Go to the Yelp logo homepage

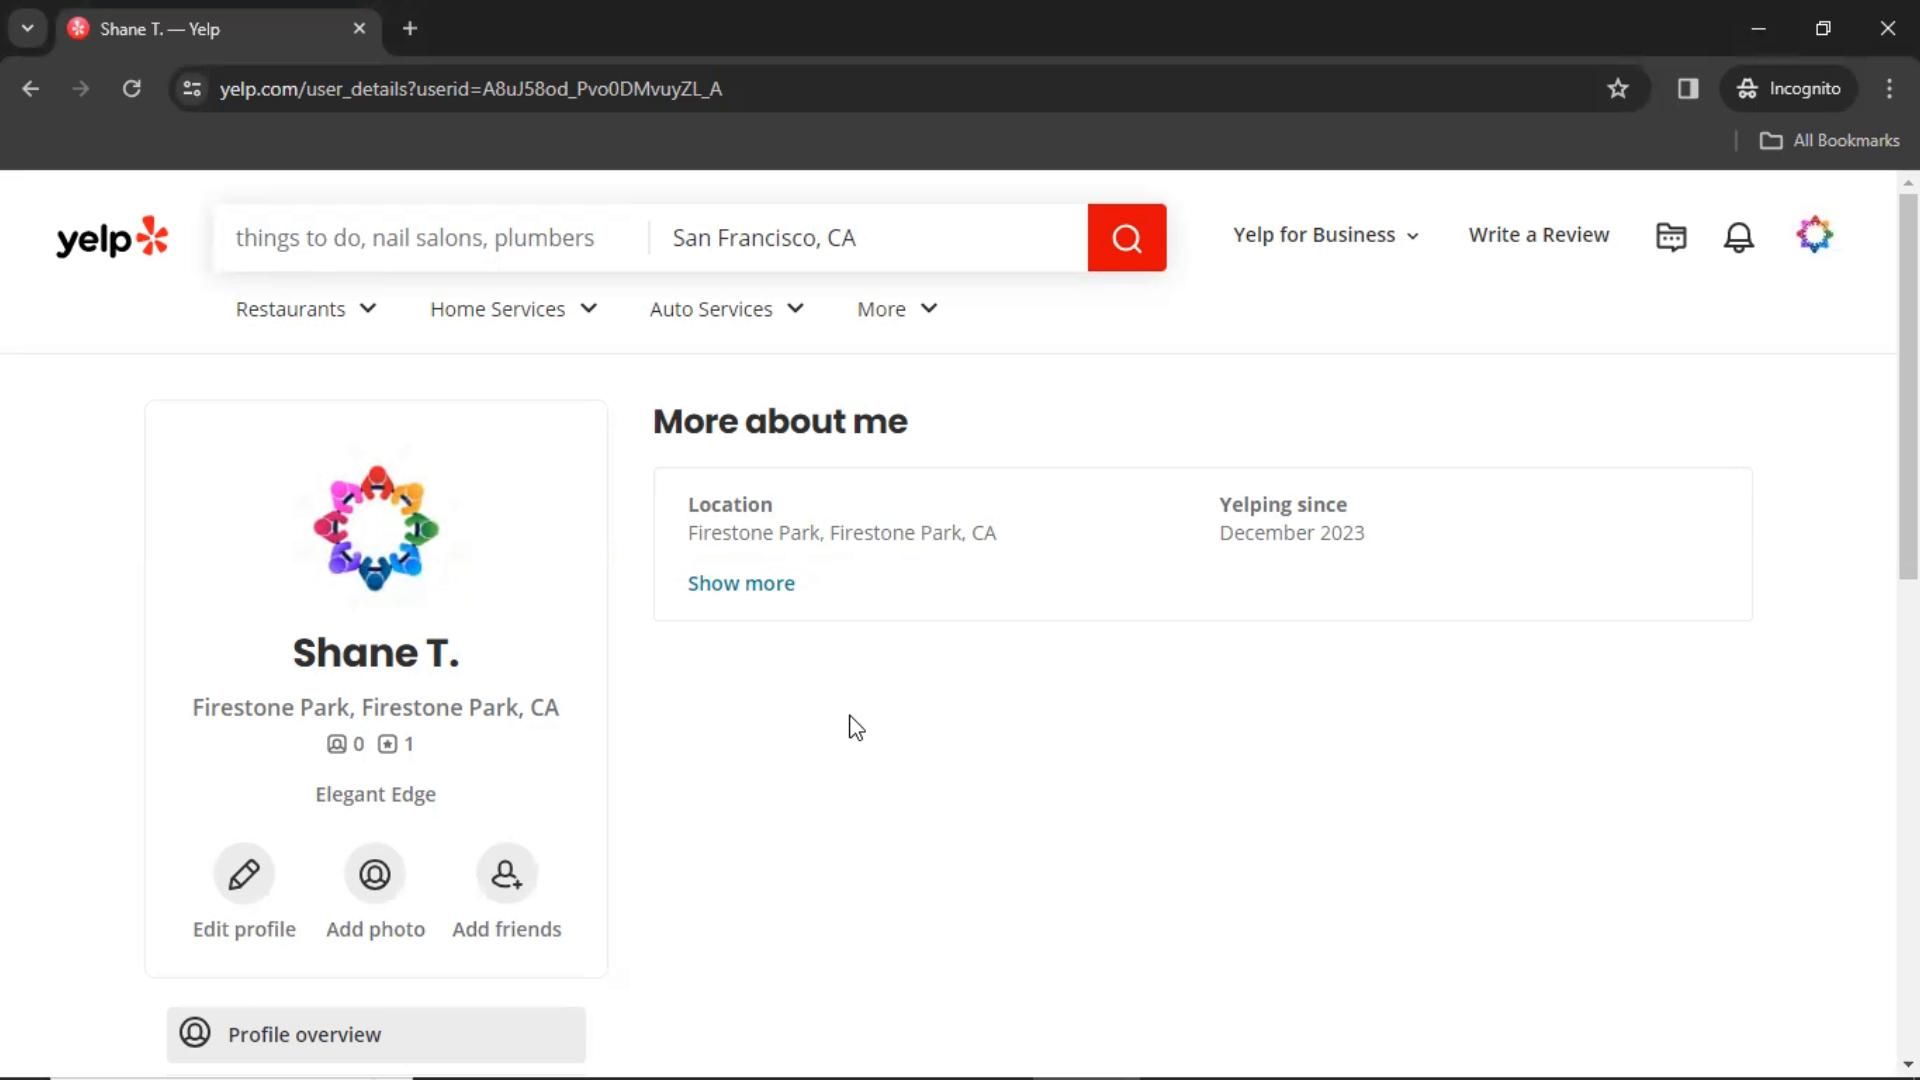(x=112, y=238)
